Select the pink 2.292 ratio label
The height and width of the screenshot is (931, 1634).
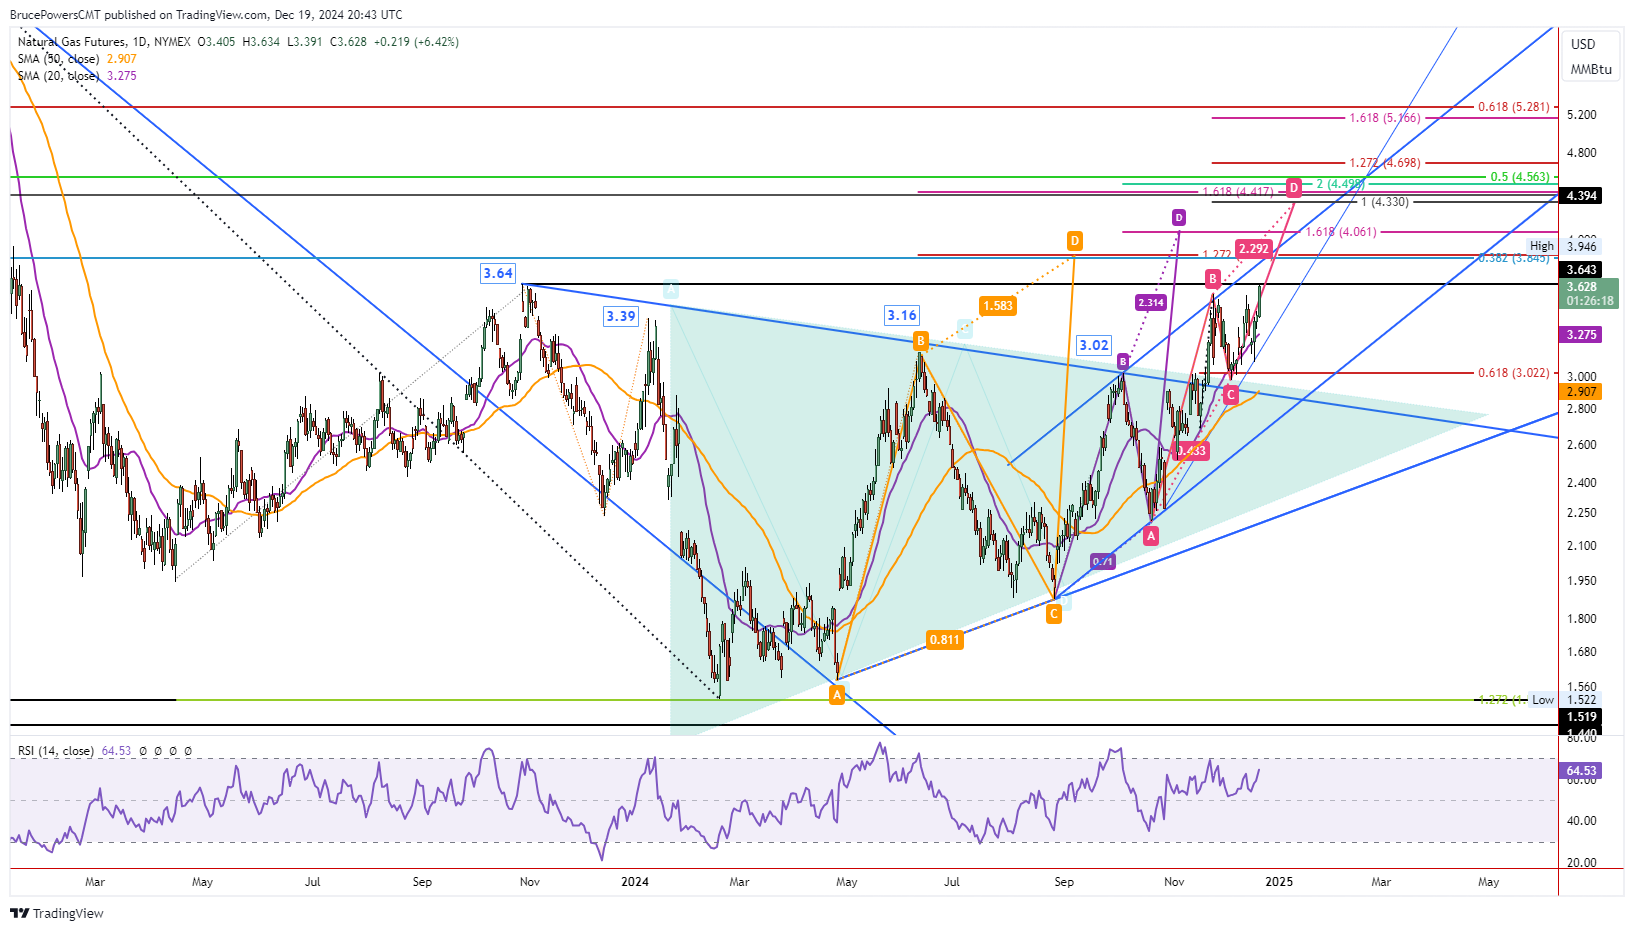click(1253, 249)
